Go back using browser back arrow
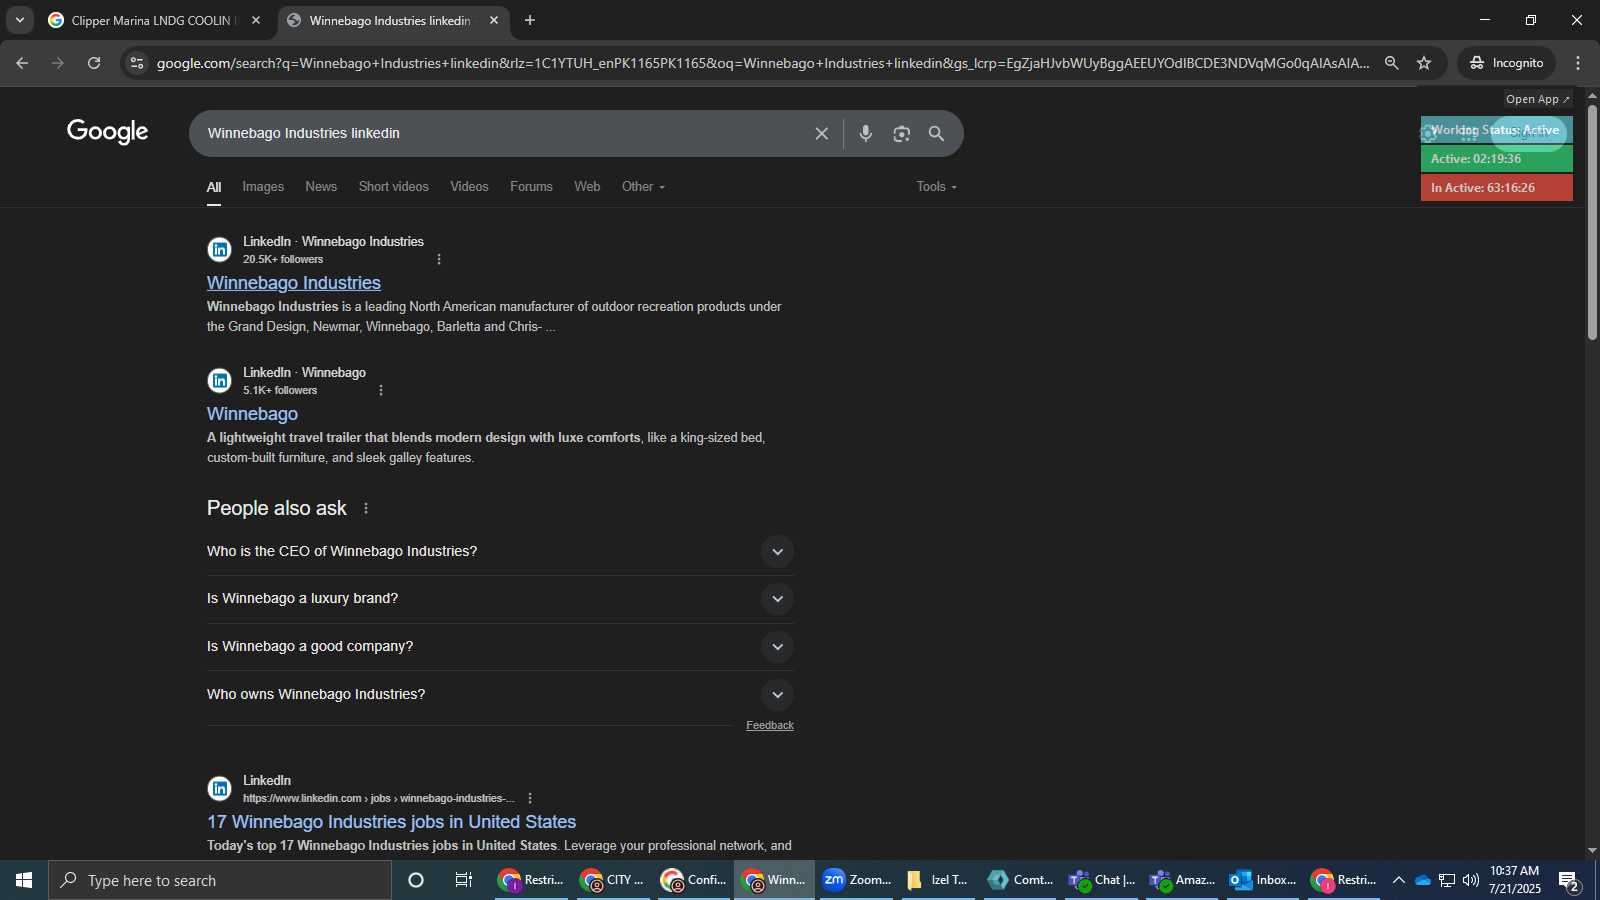 (x=22, y=63)
